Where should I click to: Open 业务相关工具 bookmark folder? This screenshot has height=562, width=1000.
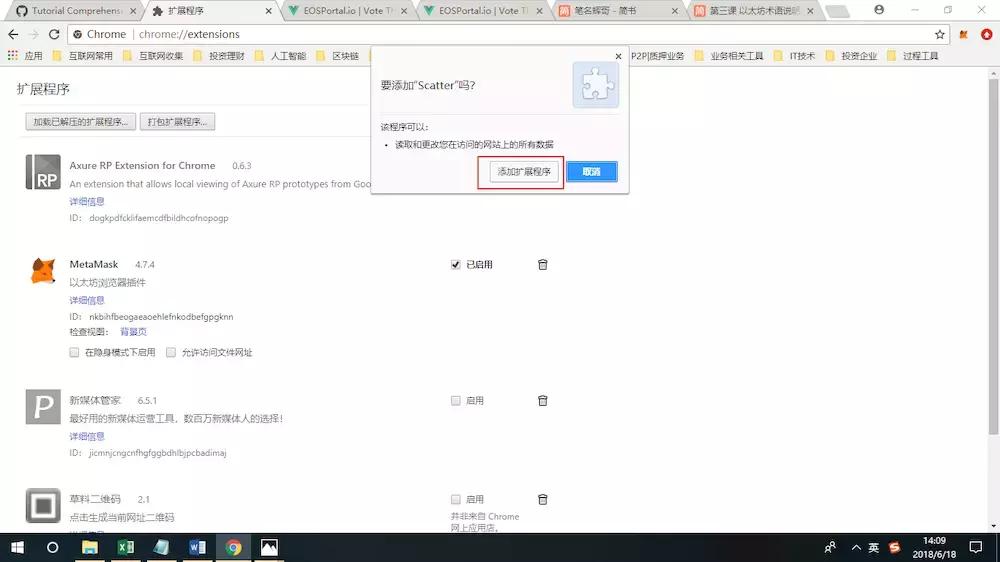coord(729,56)
